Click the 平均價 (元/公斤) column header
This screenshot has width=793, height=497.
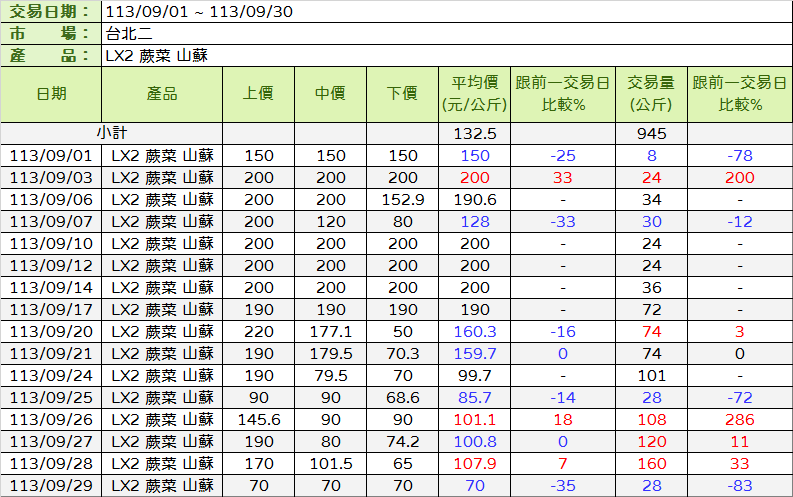tap(475, 94)
